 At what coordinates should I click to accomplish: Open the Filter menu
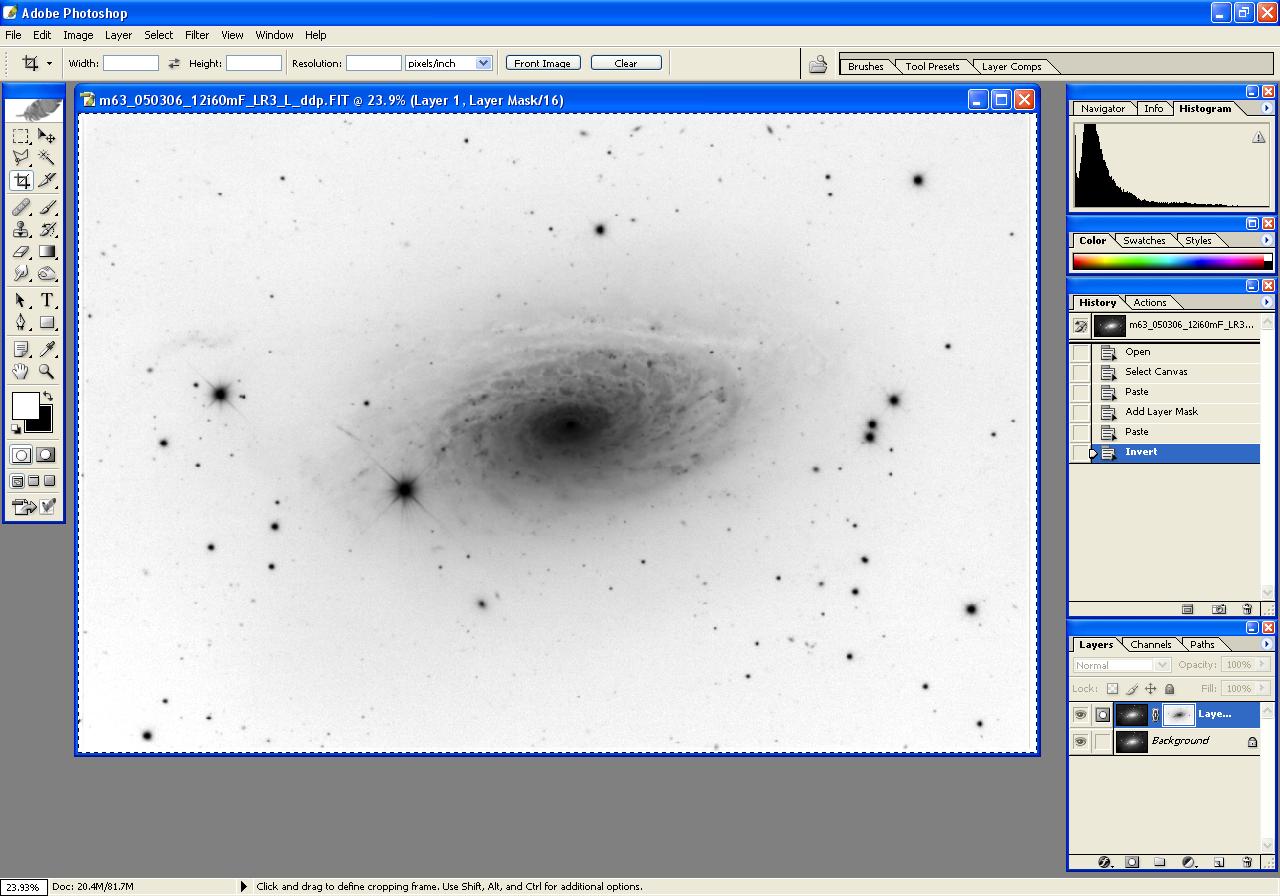point(197,35)
